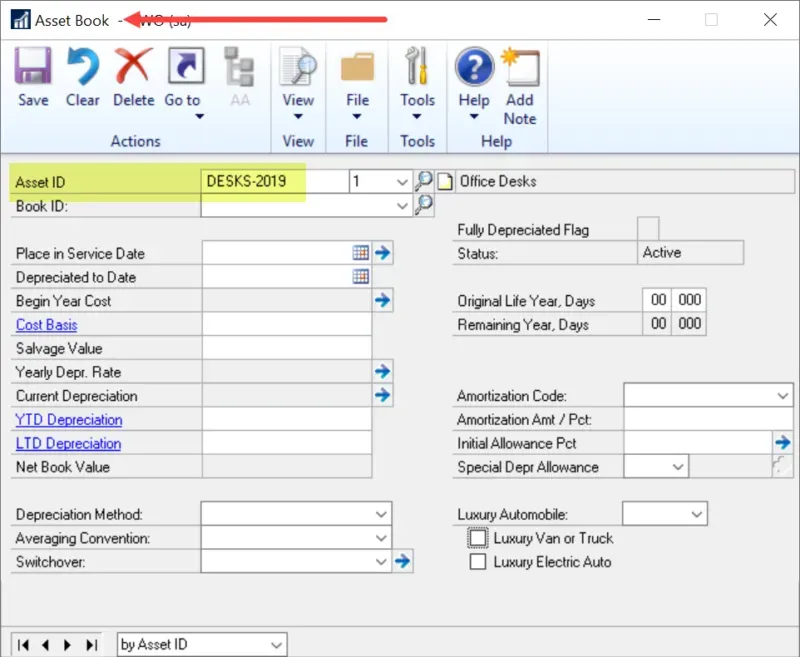Toggle the Fully Depreciated Flag box
Image resolution: width=800 pixels, height=657 pixels.
pos(648,229)
